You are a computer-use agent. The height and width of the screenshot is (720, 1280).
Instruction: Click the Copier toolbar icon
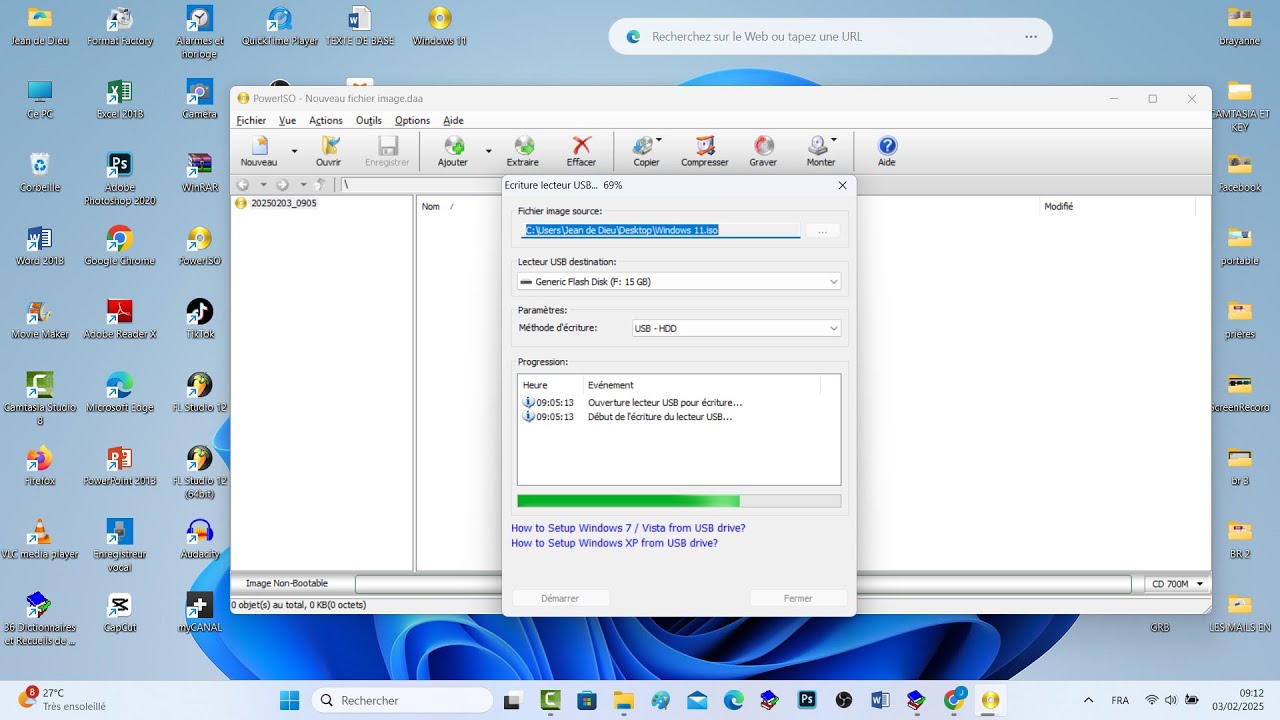(646, 152)
